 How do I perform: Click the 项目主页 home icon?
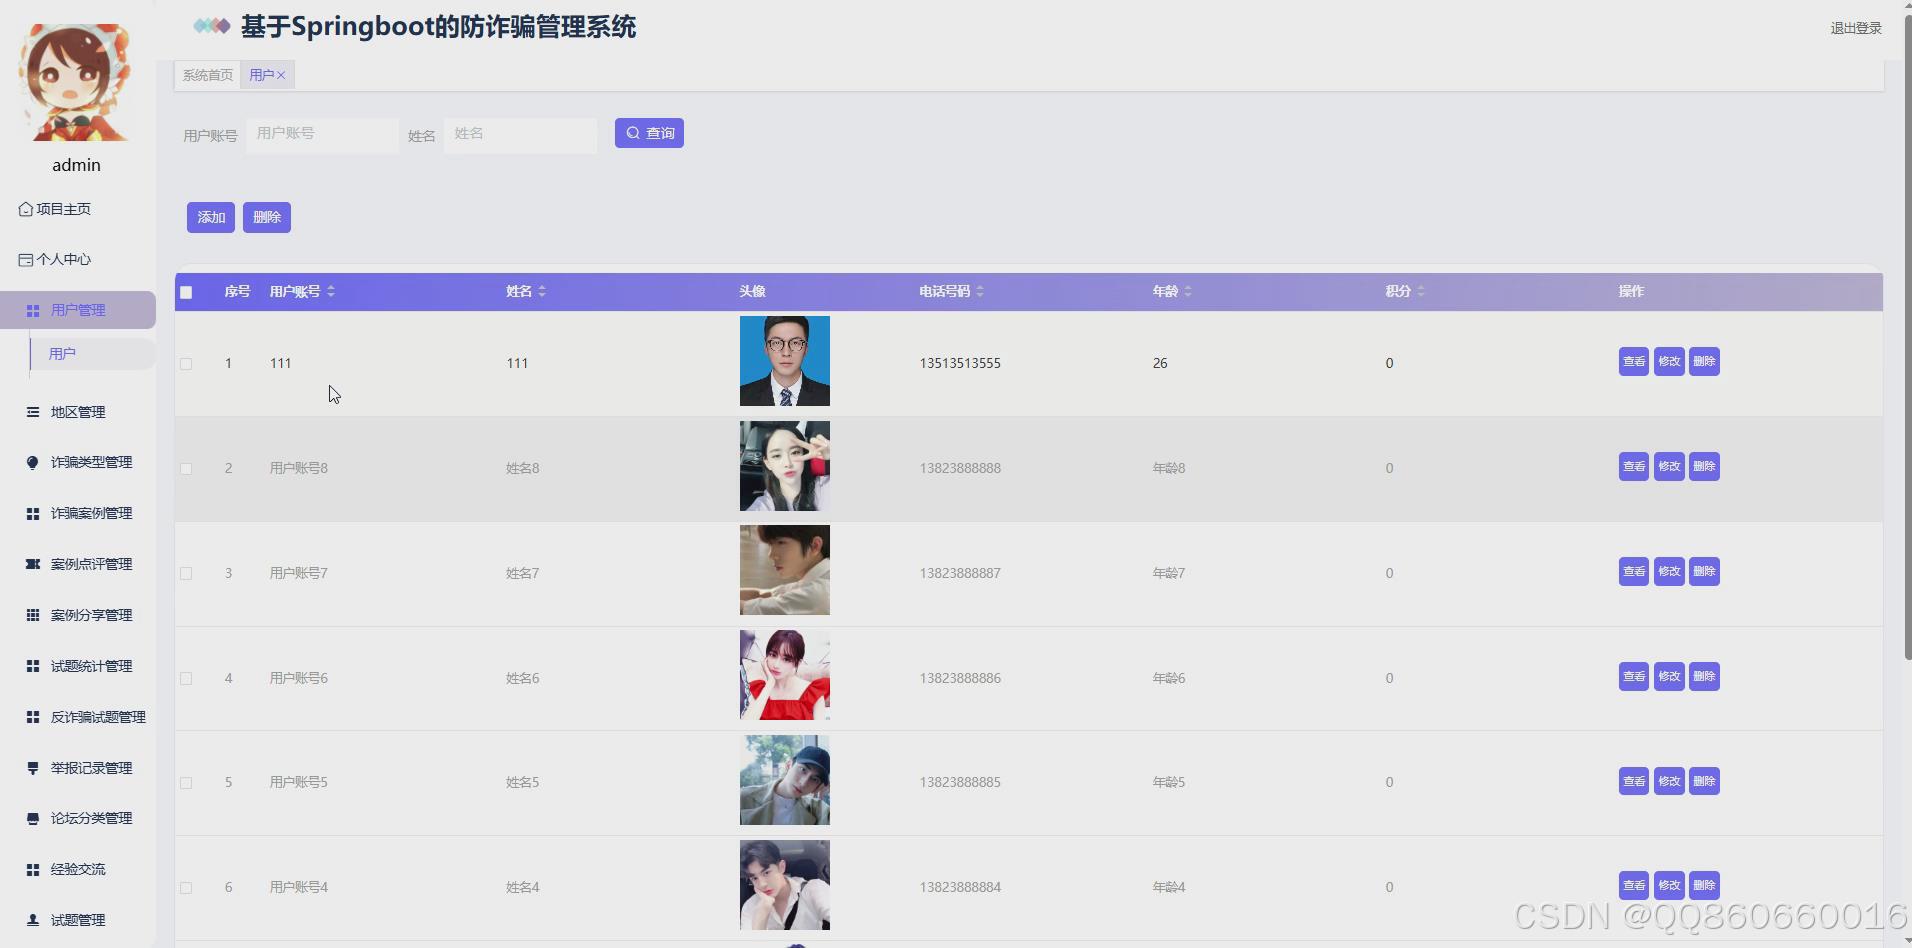pos(26,209)
